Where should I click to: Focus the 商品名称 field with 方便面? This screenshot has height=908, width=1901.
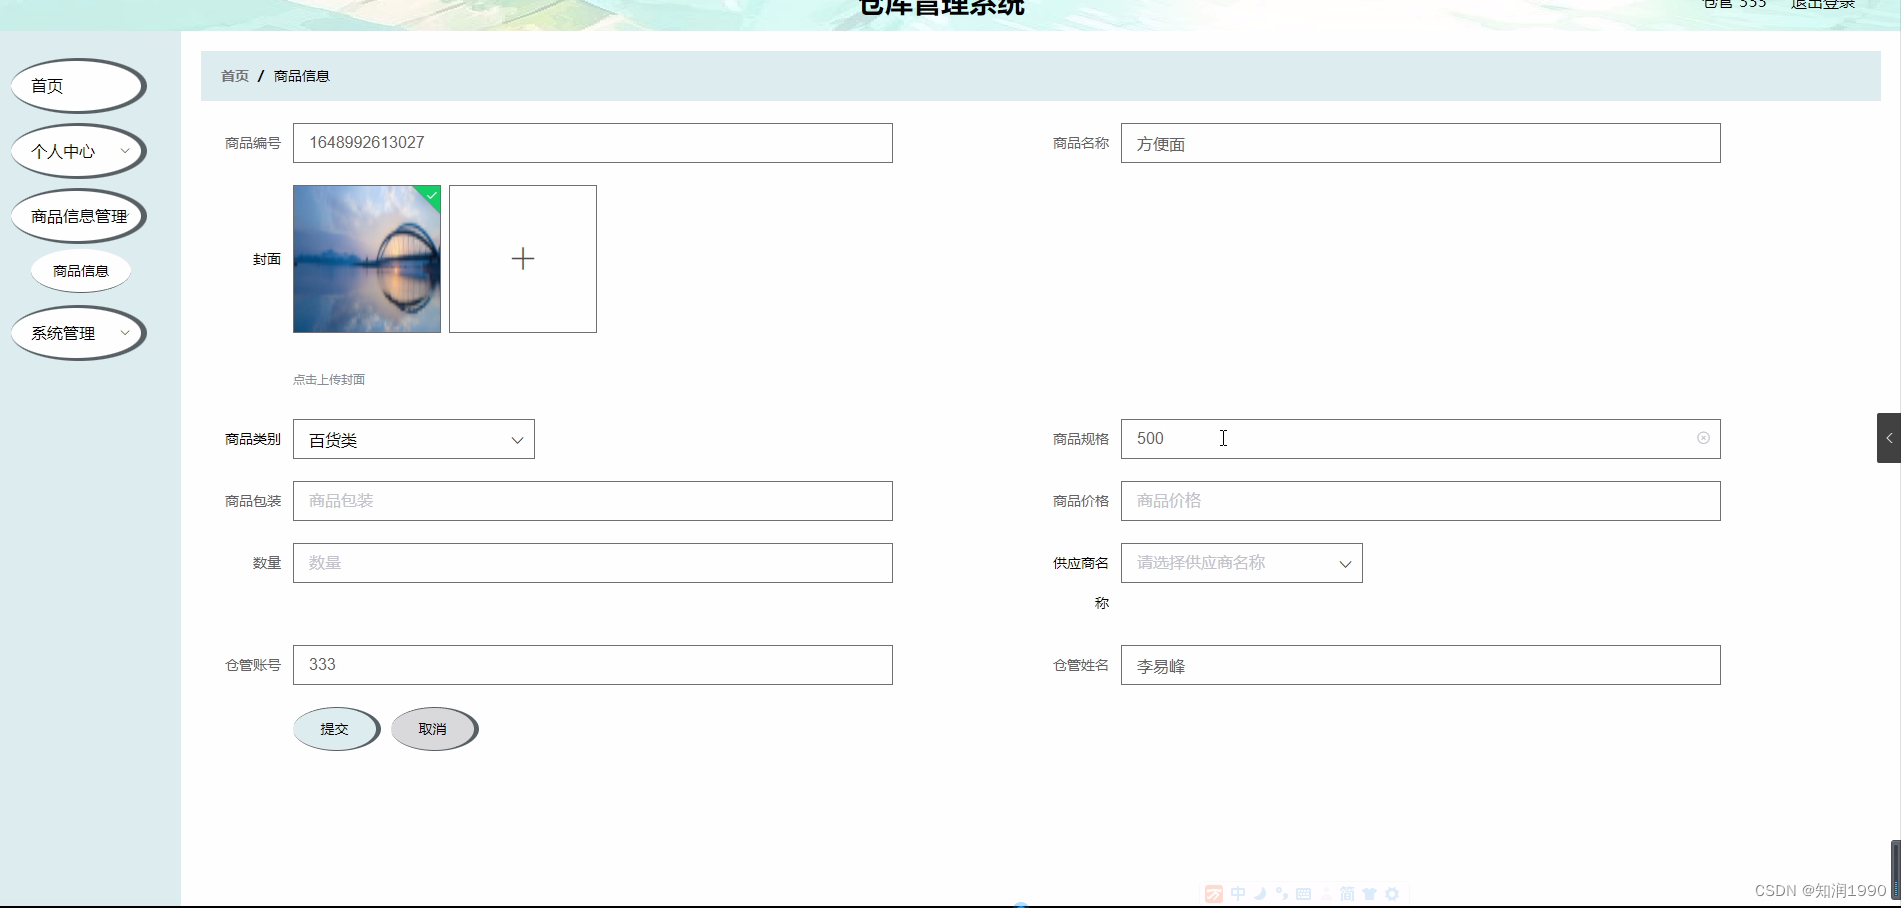[x=1421, y=143]
